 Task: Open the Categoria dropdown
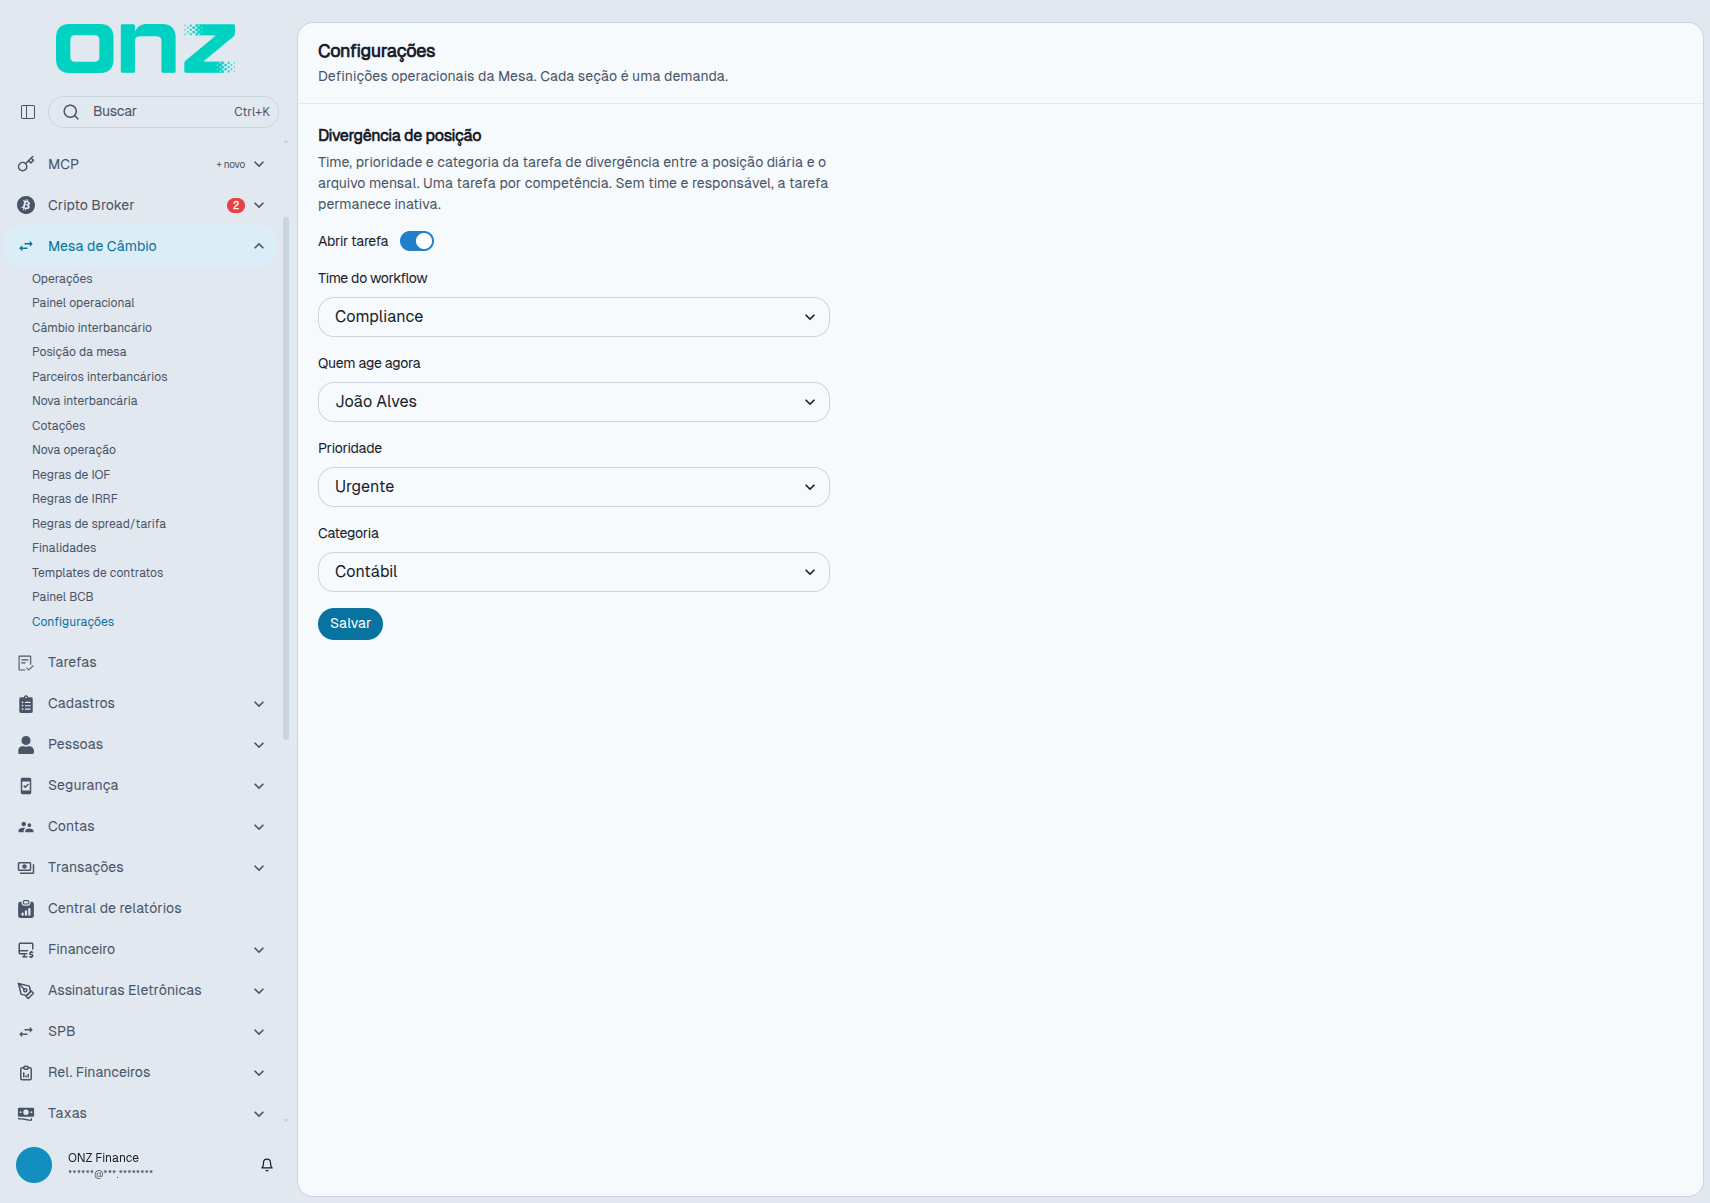click(x=574, y=572)
